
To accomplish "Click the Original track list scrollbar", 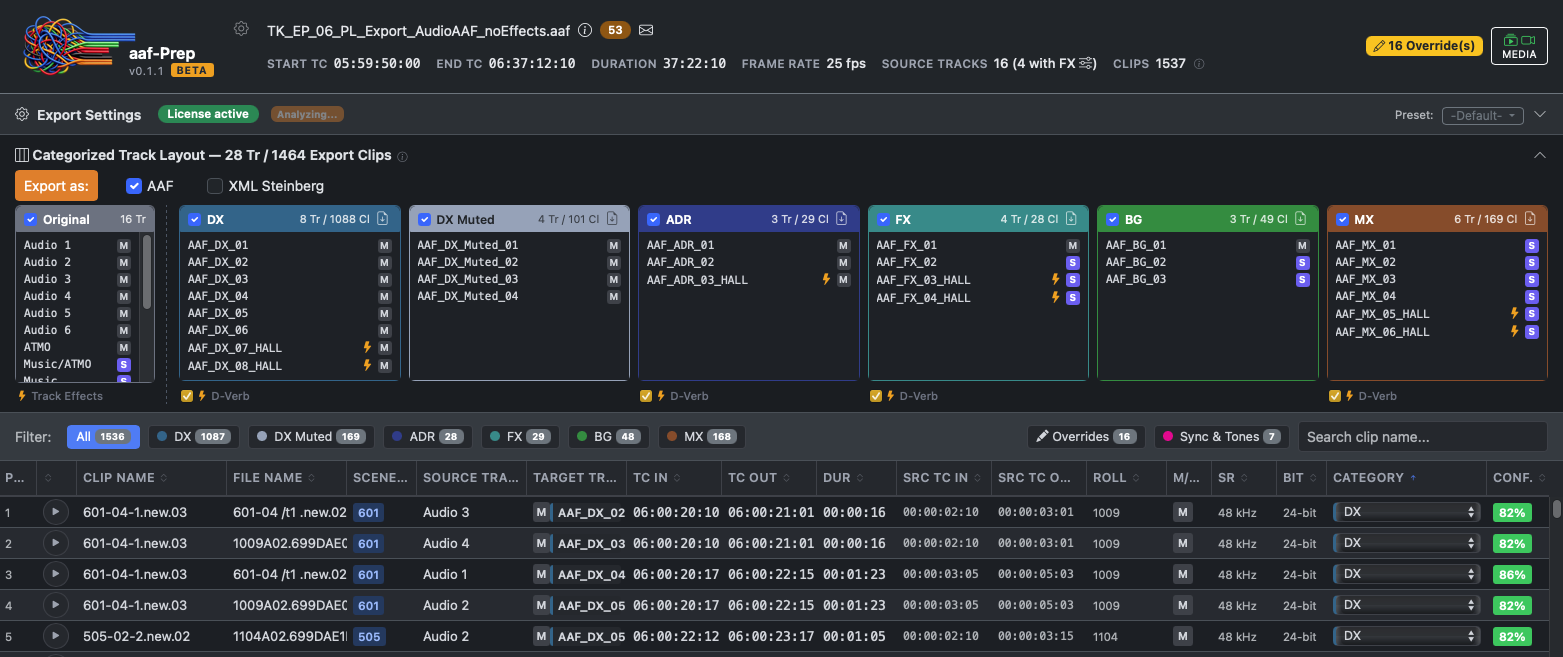I will click(148, 270).
